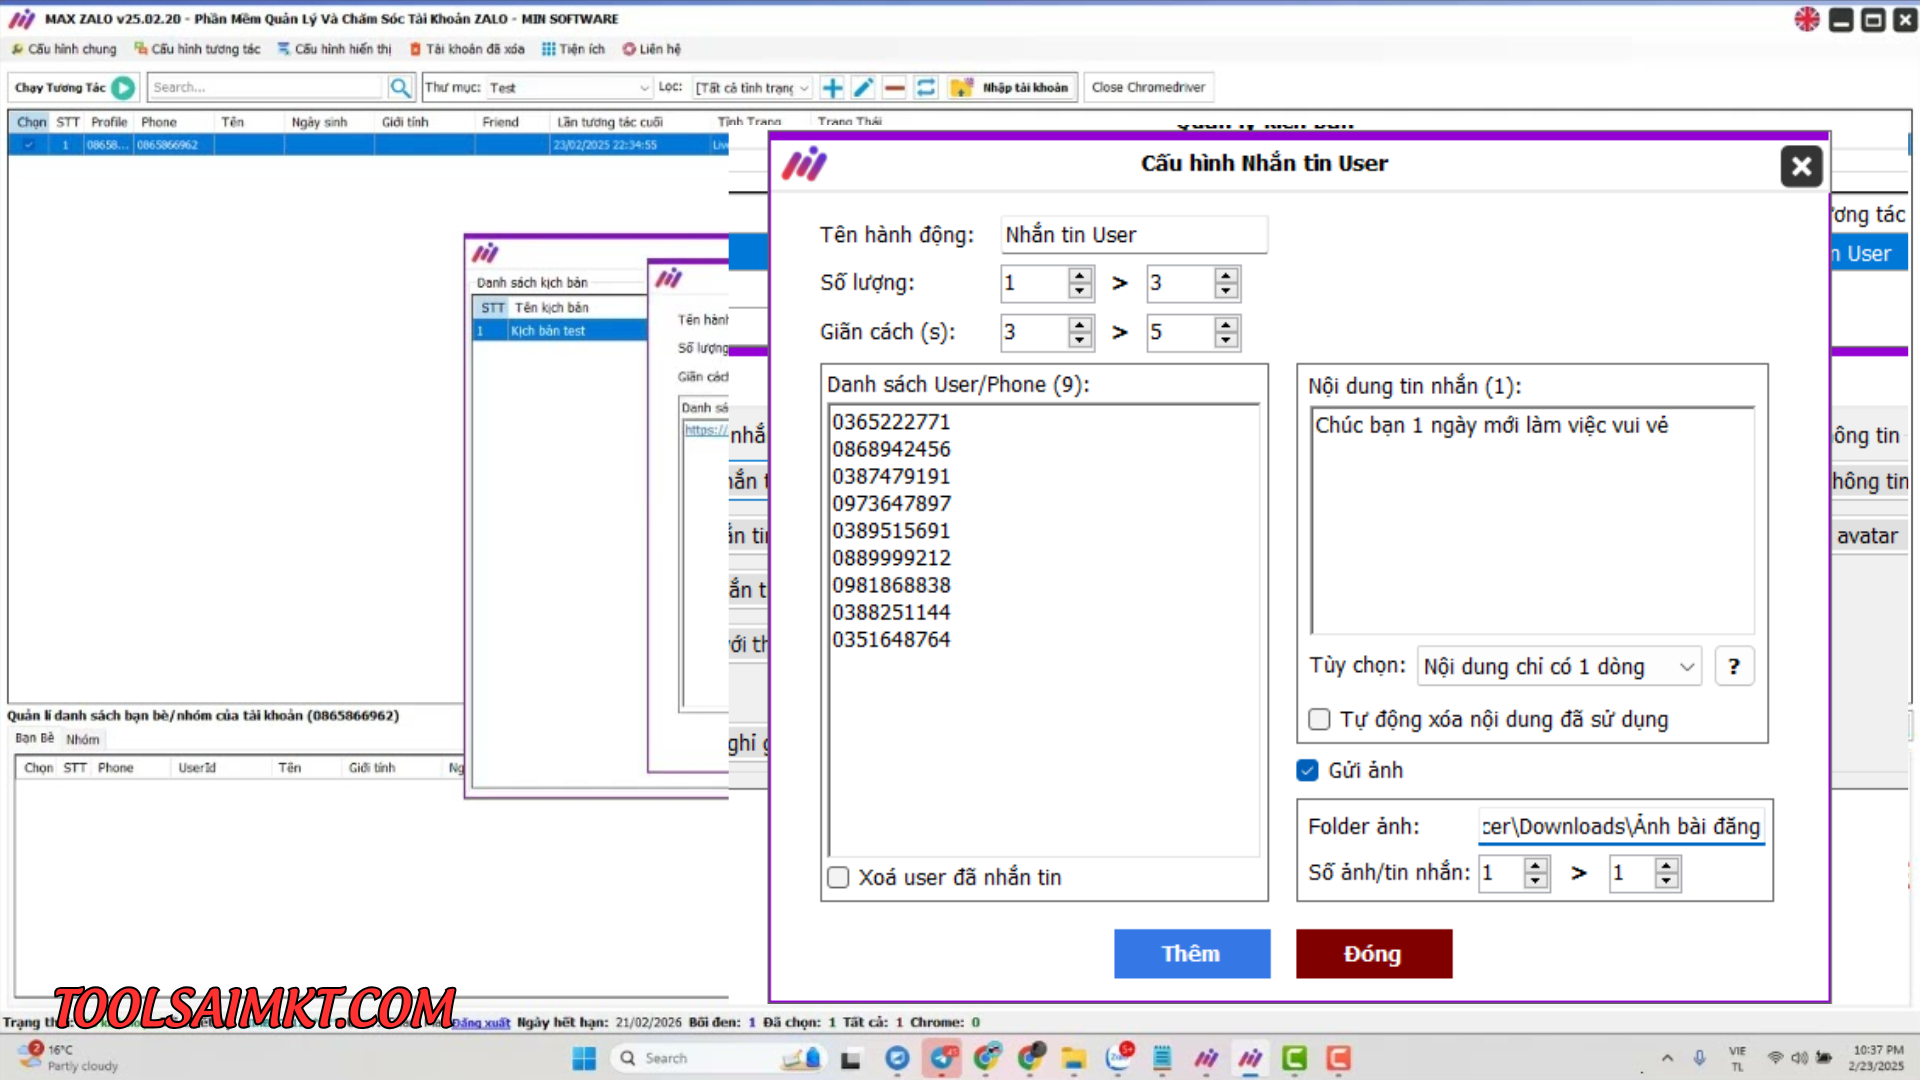
Task: Click the blue Thêm button
Action: click(x=1192, y=954)
